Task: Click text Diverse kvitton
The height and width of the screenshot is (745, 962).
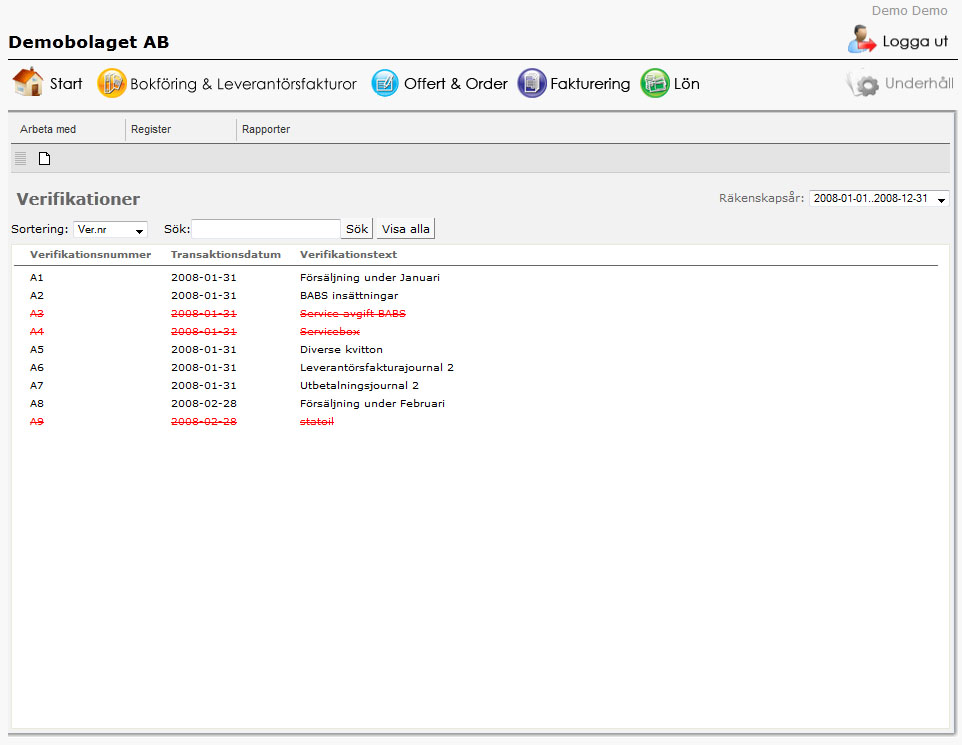Action: (341, 350)
